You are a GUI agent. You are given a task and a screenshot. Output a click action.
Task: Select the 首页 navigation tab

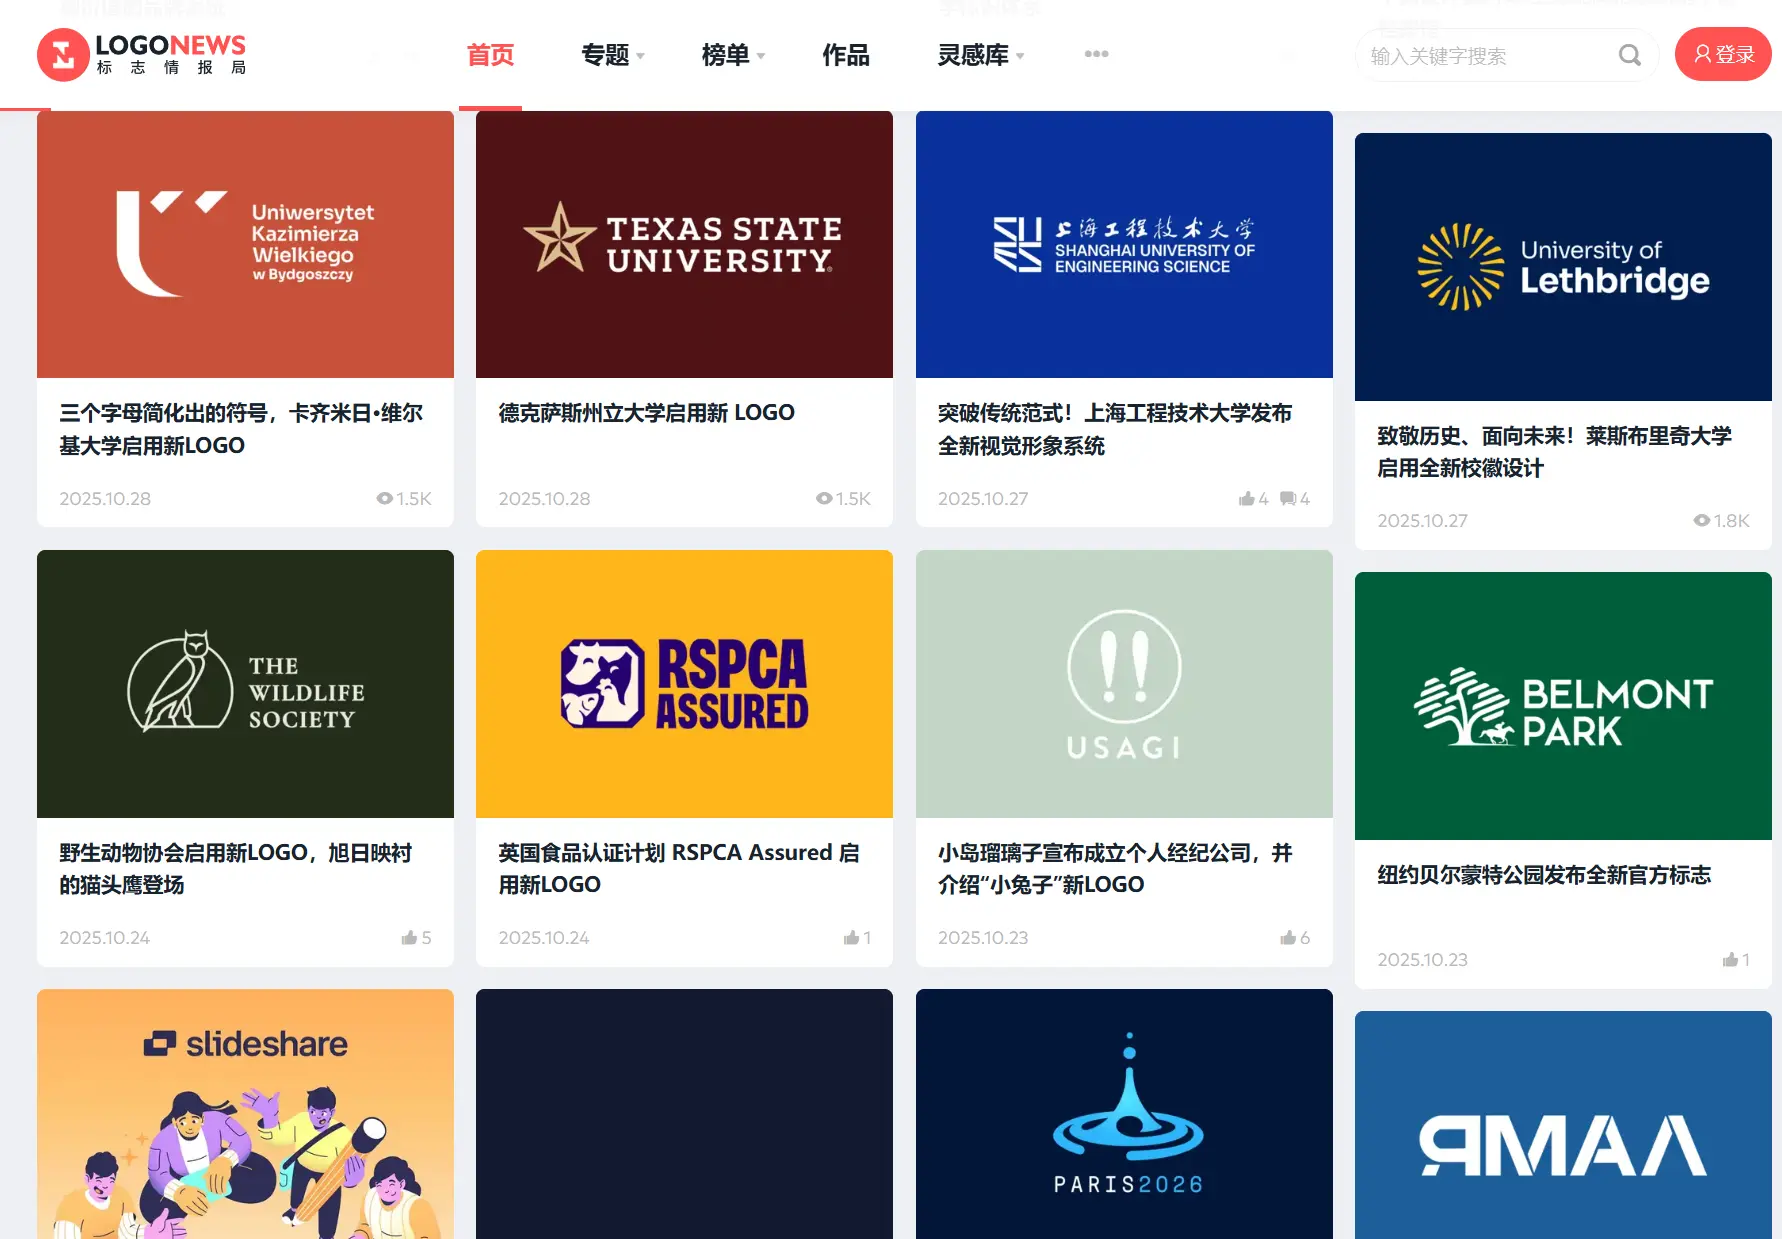(490, 55)
